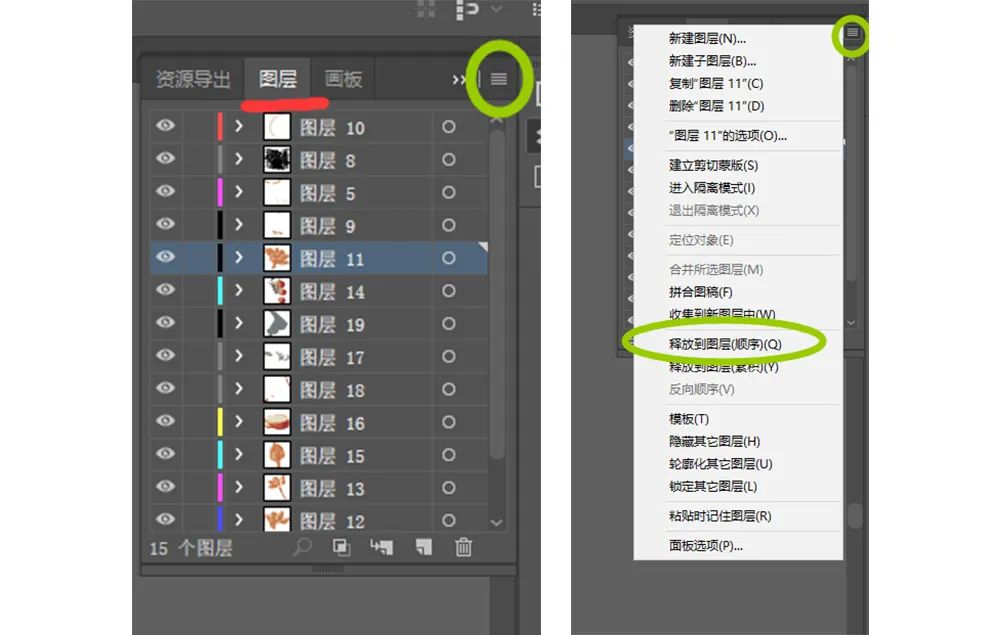Open the Layers panel flyout menu icon
Viewport: 1000px width, 635px height.
[x=497, y=80]
